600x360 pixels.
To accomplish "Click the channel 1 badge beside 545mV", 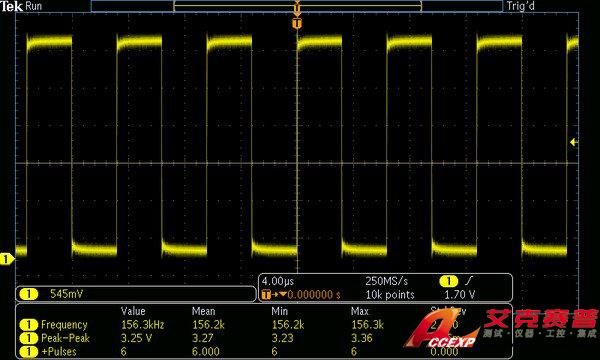I will (28, 294).
